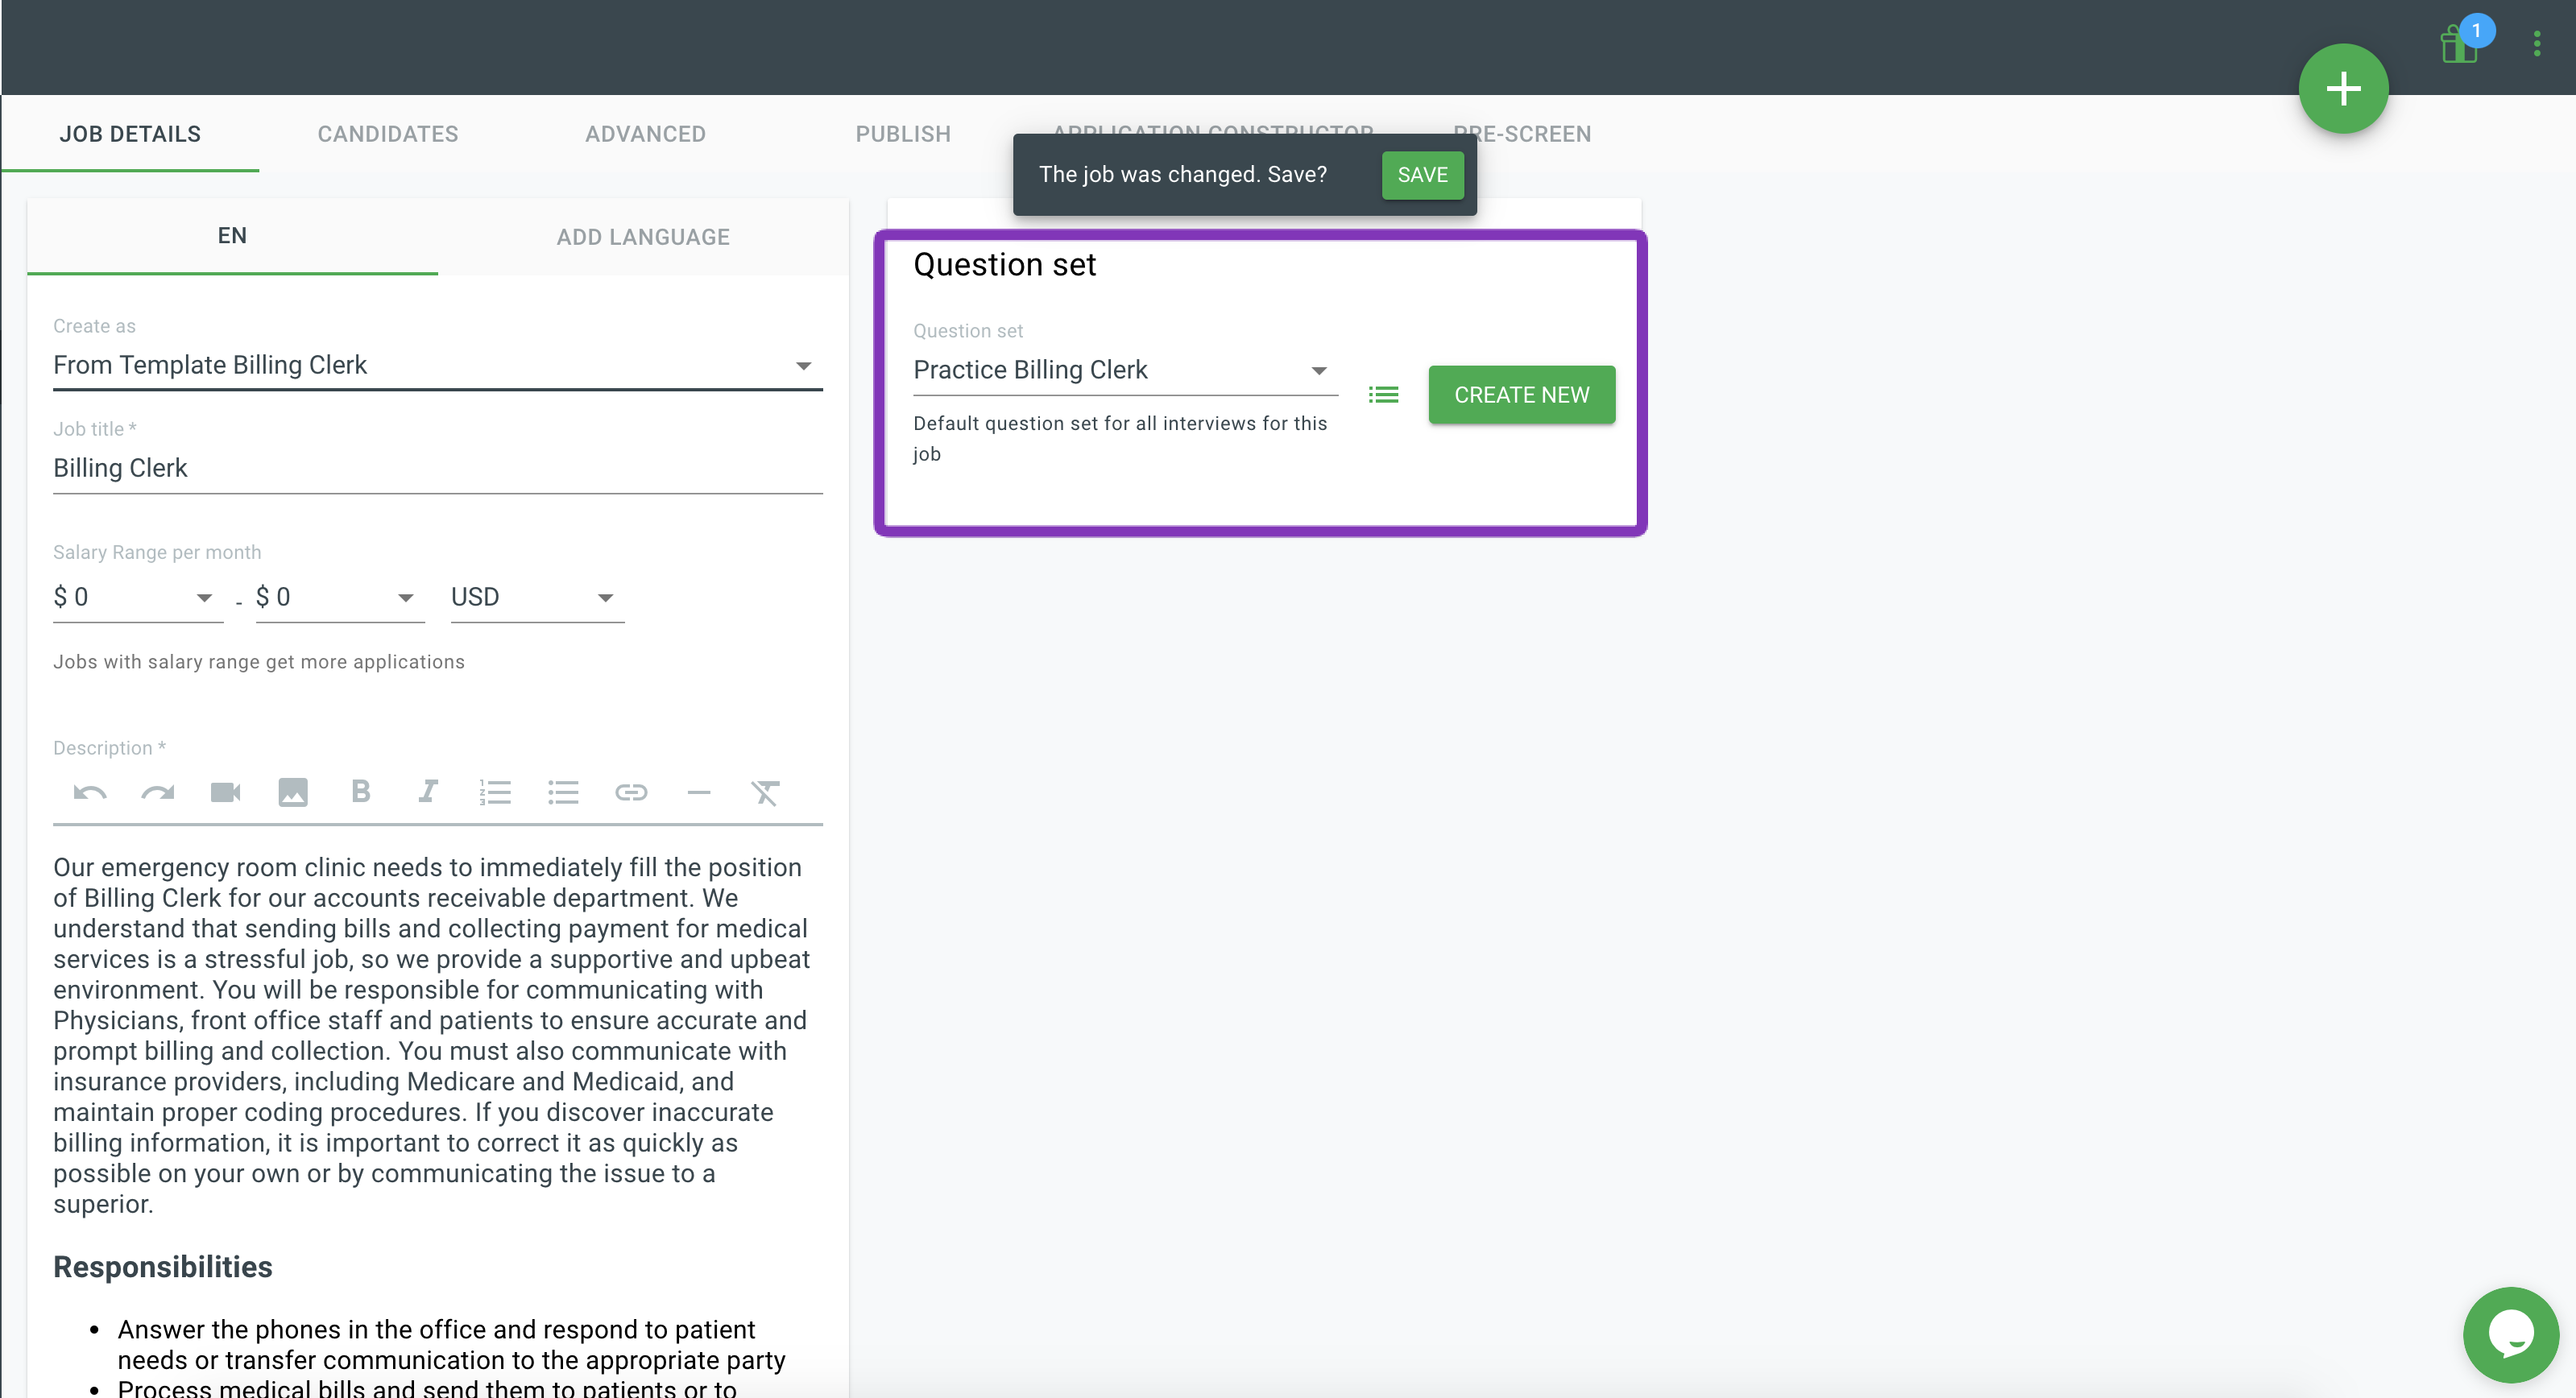Image resolution: width=2576 pixels, height=1398 pixels.
Task: Open question set list icon
Action: tap(1383, 395)
